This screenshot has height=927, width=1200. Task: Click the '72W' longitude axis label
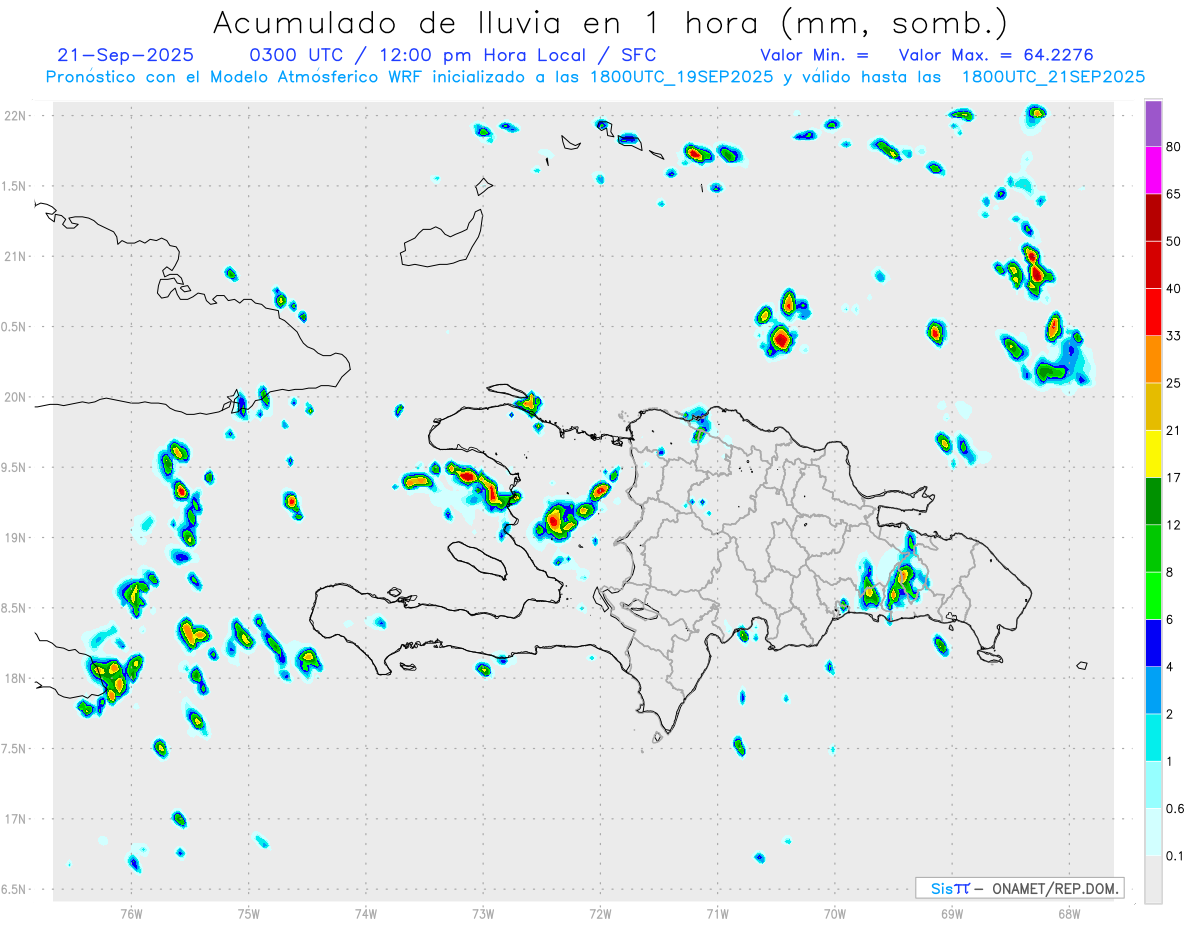pos(600,913)
